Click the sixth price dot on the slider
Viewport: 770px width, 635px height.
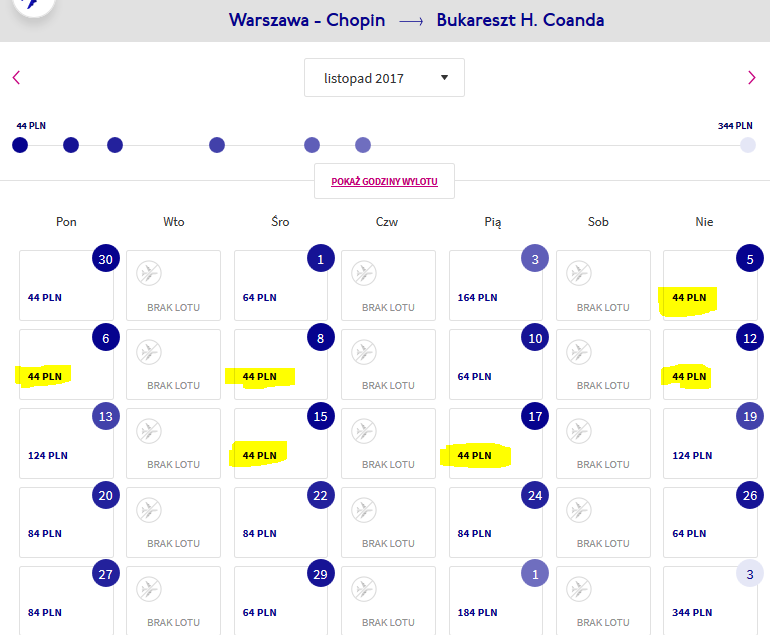(363, 145)
